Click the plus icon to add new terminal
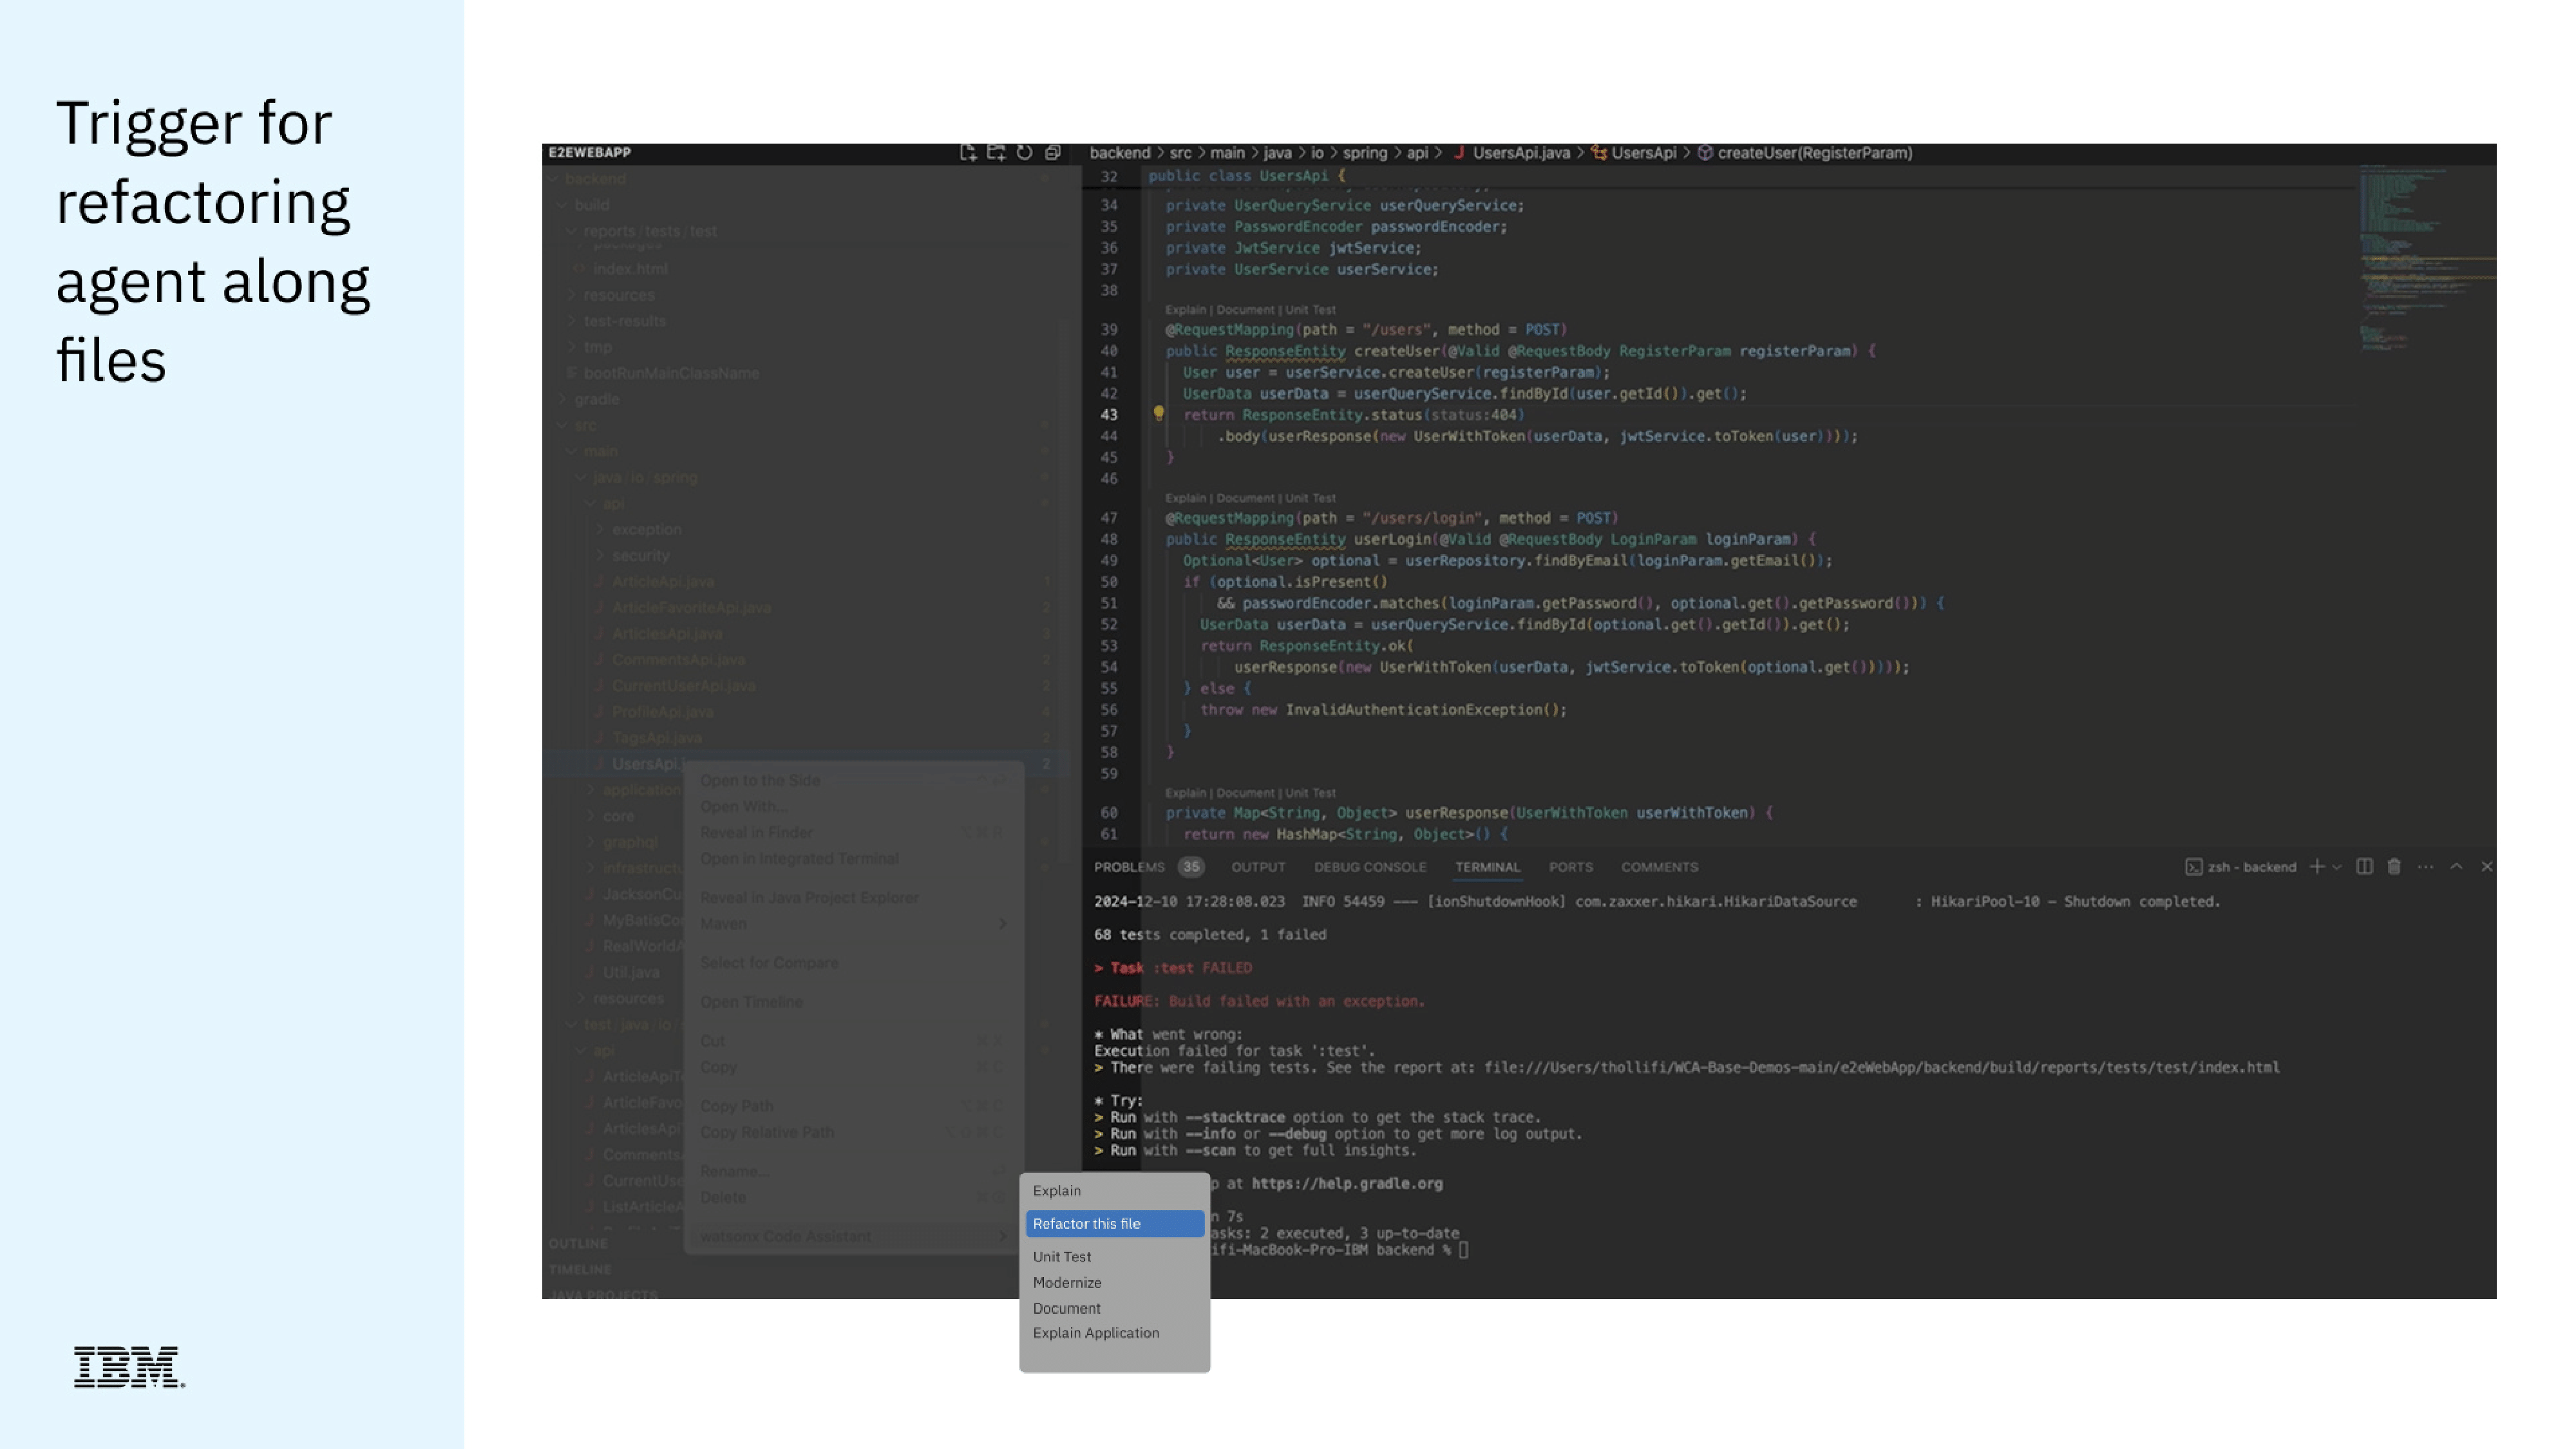 point(2316,866)
